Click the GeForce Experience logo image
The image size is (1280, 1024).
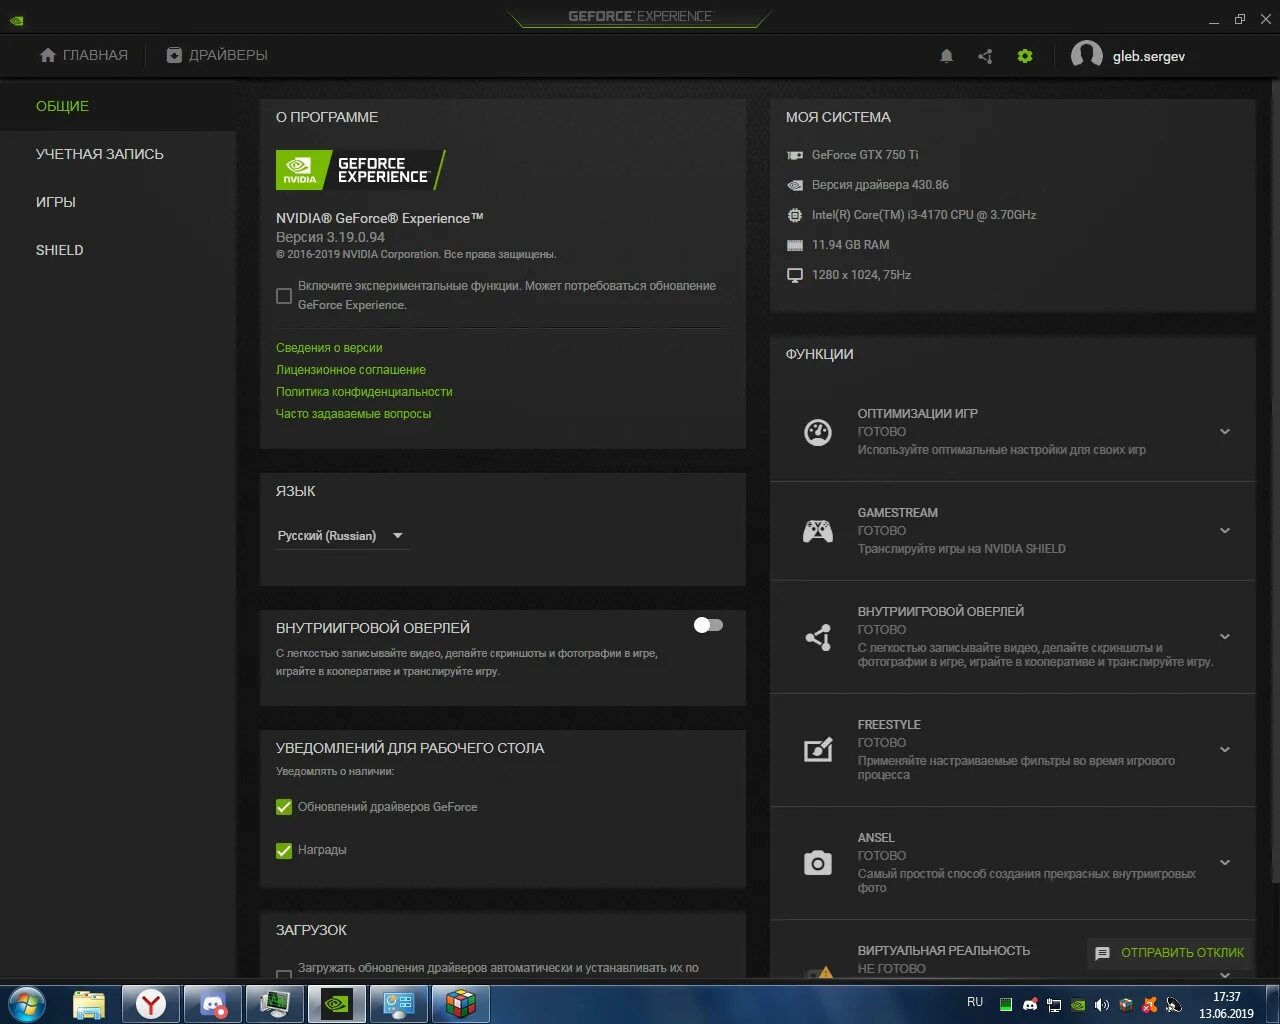(360, 170)
